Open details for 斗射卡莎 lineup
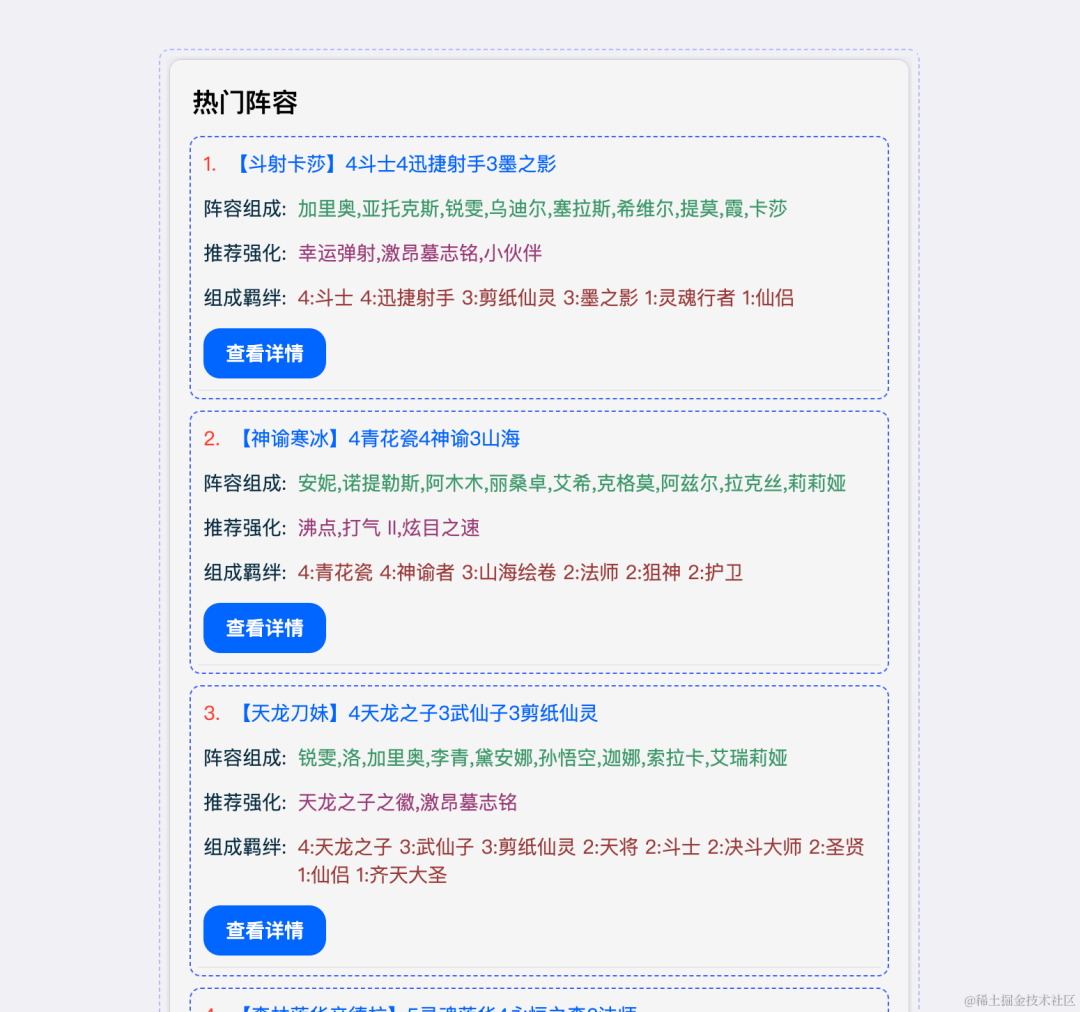The image size is (1080, 1012). tap(264, 353)
